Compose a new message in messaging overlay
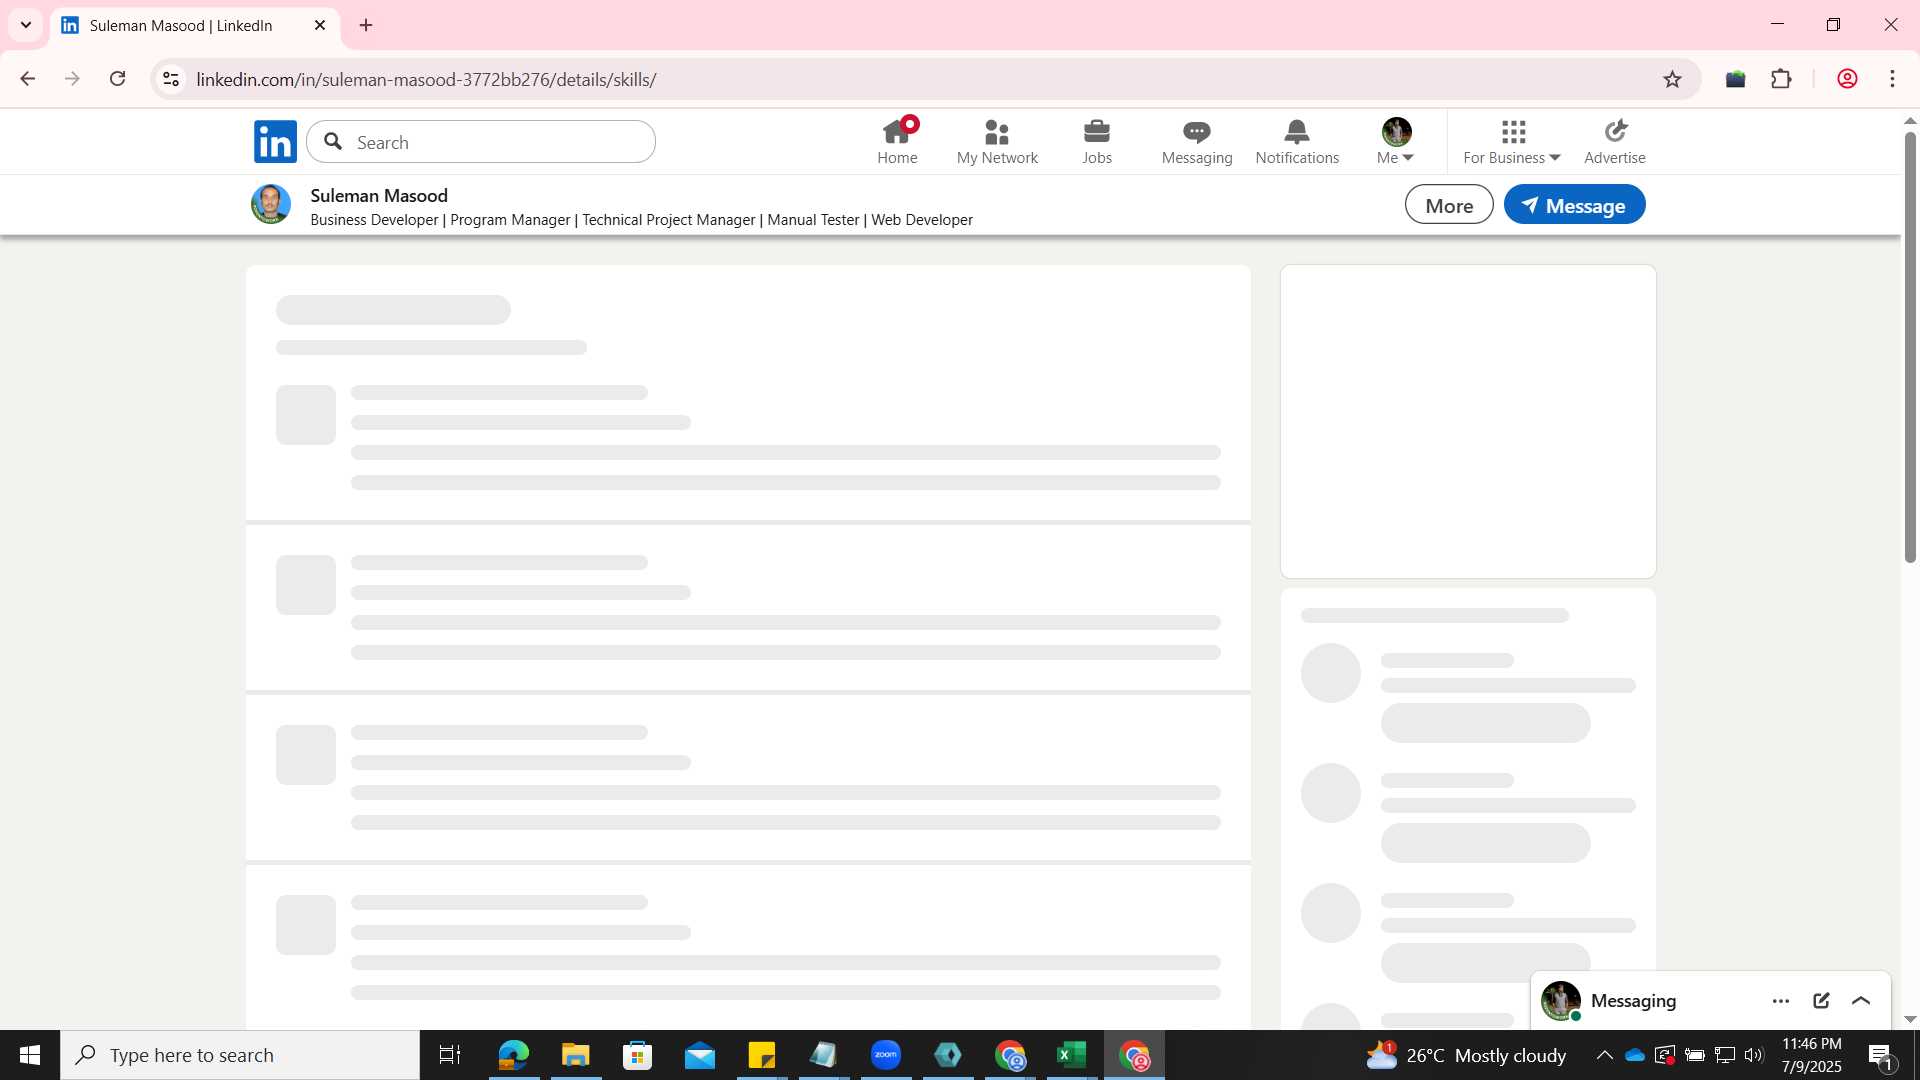This screenshot has height=1080, width=1920. tap(1821, 1001)
